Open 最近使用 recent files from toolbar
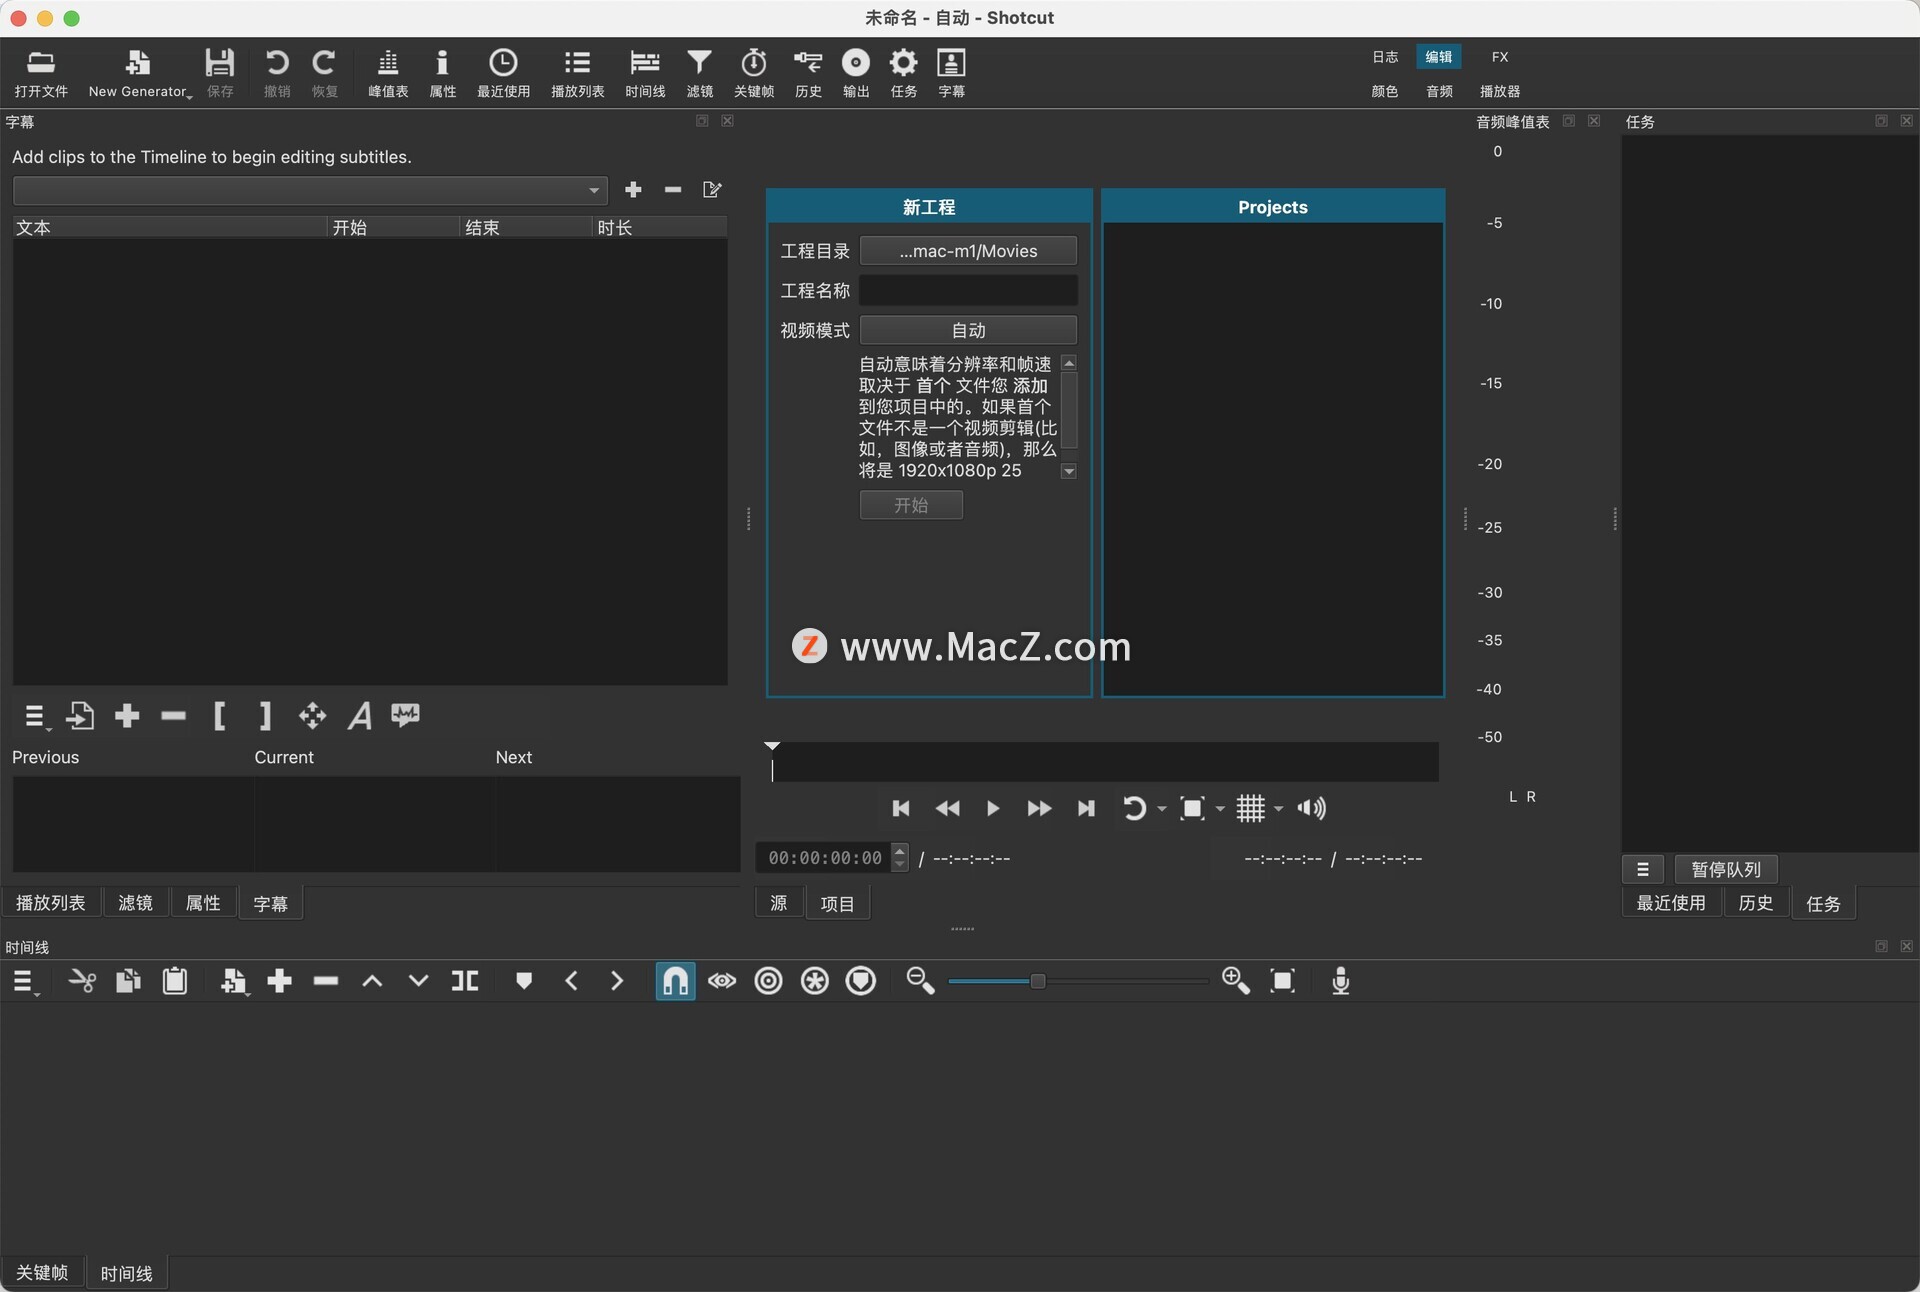The height and width of the screenshot is (1292, 1920). [503, 73]
